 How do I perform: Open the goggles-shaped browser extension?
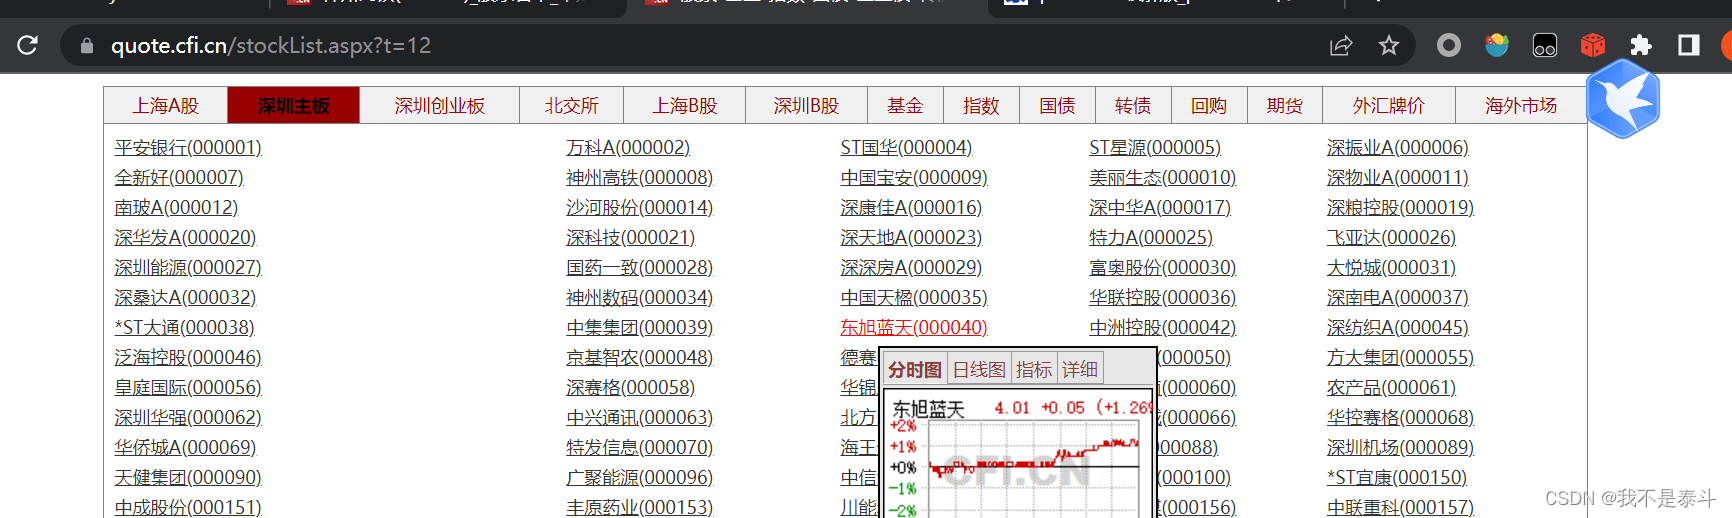pyautogui.click(x=1545, y=45)
